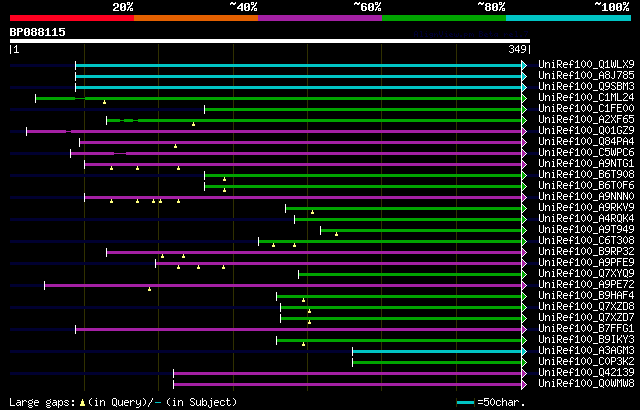Select the UniRef100_A2XF65 label

coord(586,120)
